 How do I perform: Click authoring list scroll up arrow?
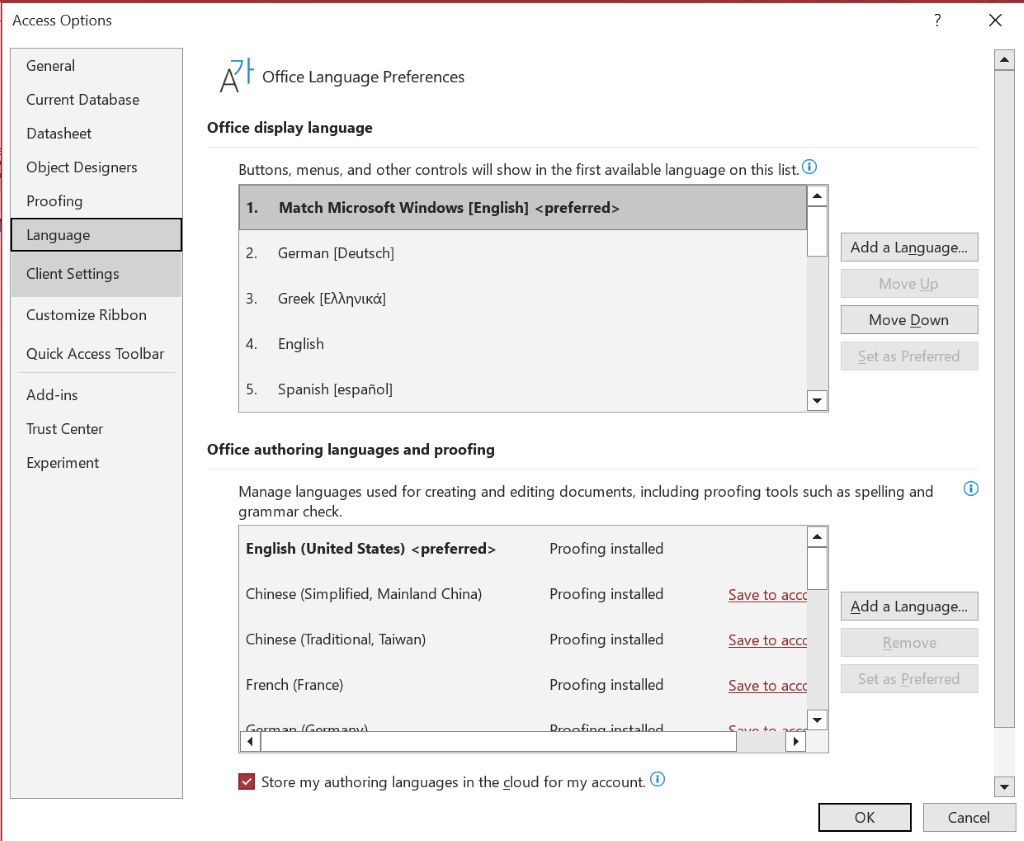pyautogui.click(x=817, y=537)
